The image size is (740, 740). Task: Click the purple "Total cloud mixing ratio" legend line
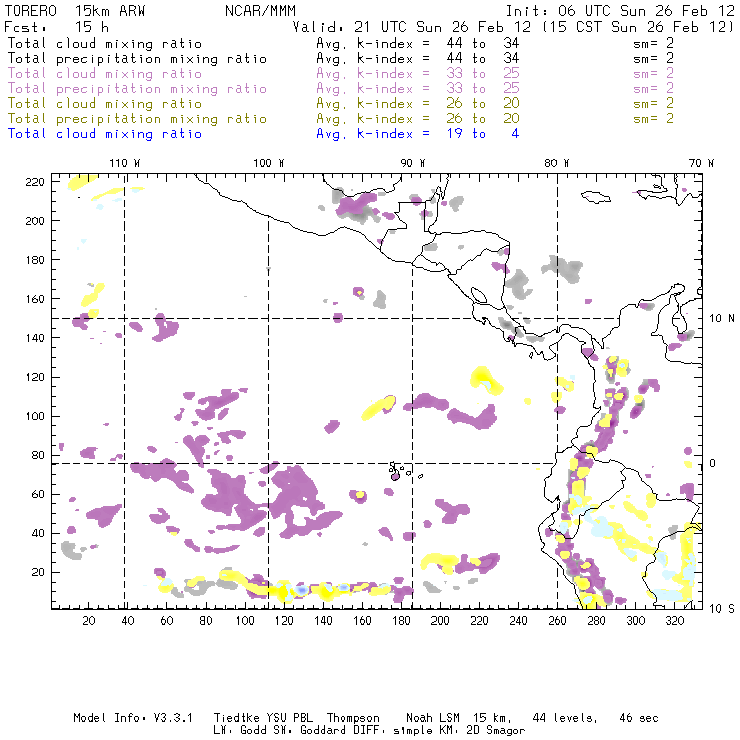pos(105,74)
